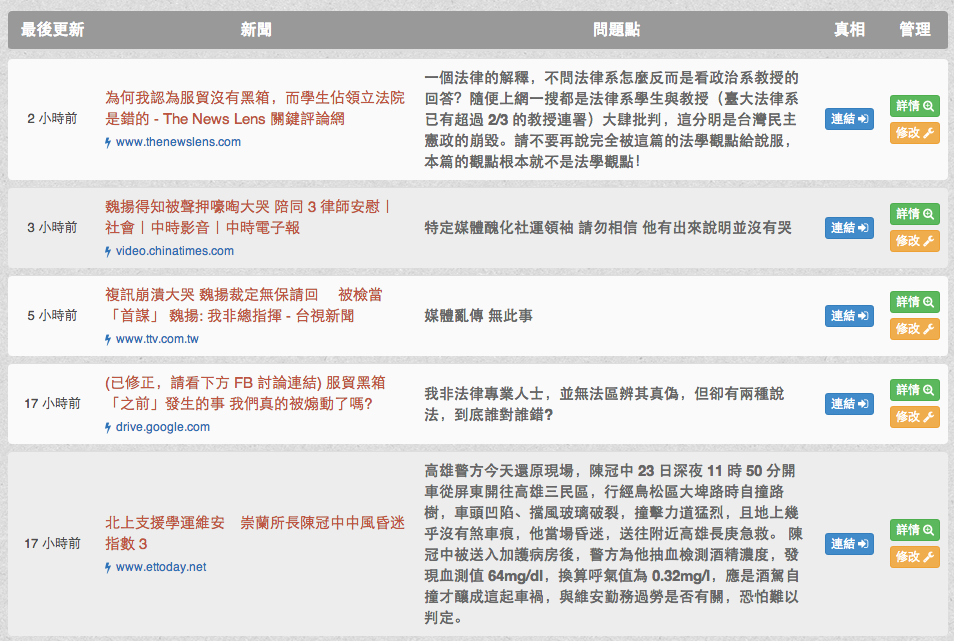
Task: Click lightning icon beside www.thenewslens.com
Action: (x=108, y=142)
